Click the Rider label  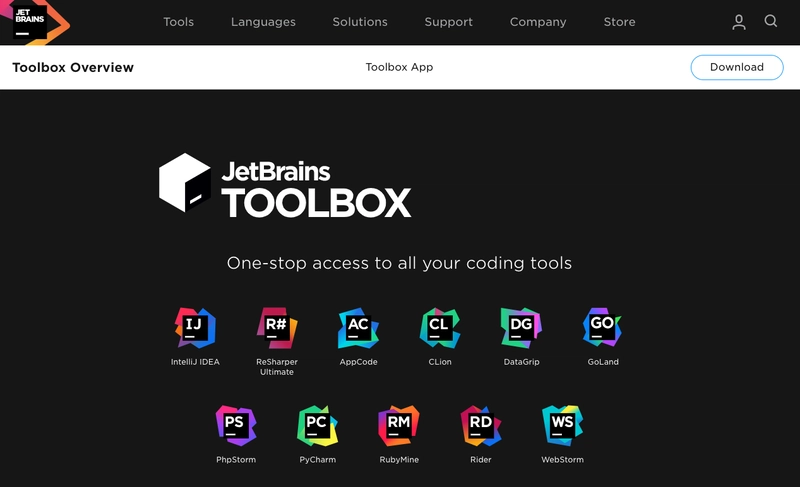481,459
